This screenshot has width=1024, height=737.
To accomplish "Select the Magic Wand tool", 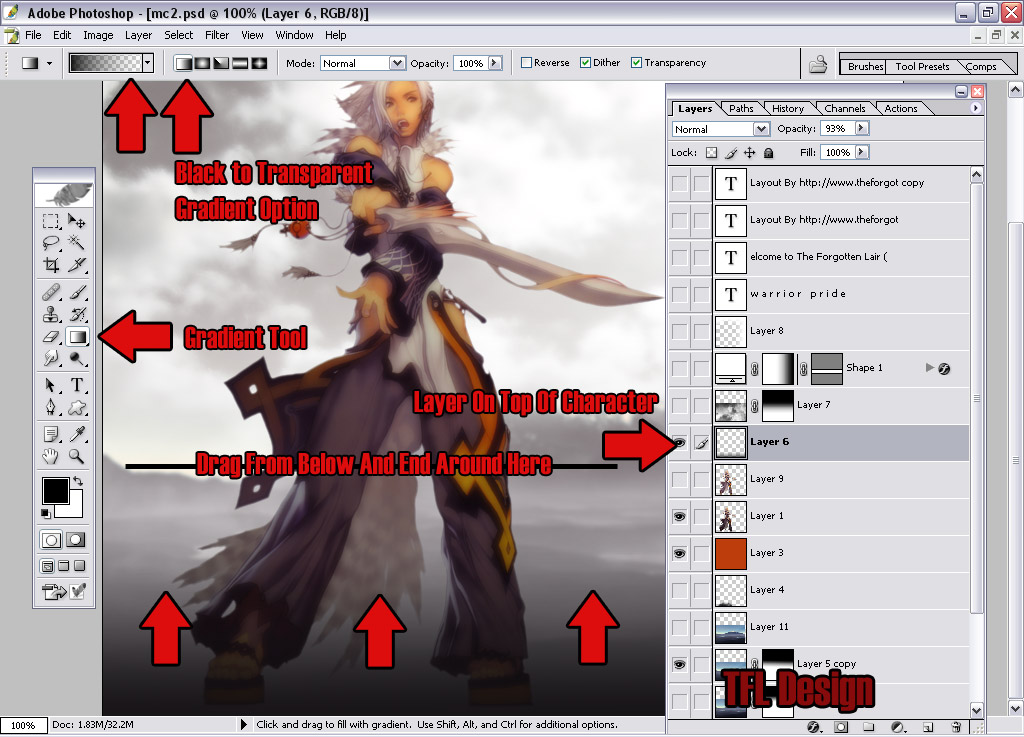I will pos(76,243).
